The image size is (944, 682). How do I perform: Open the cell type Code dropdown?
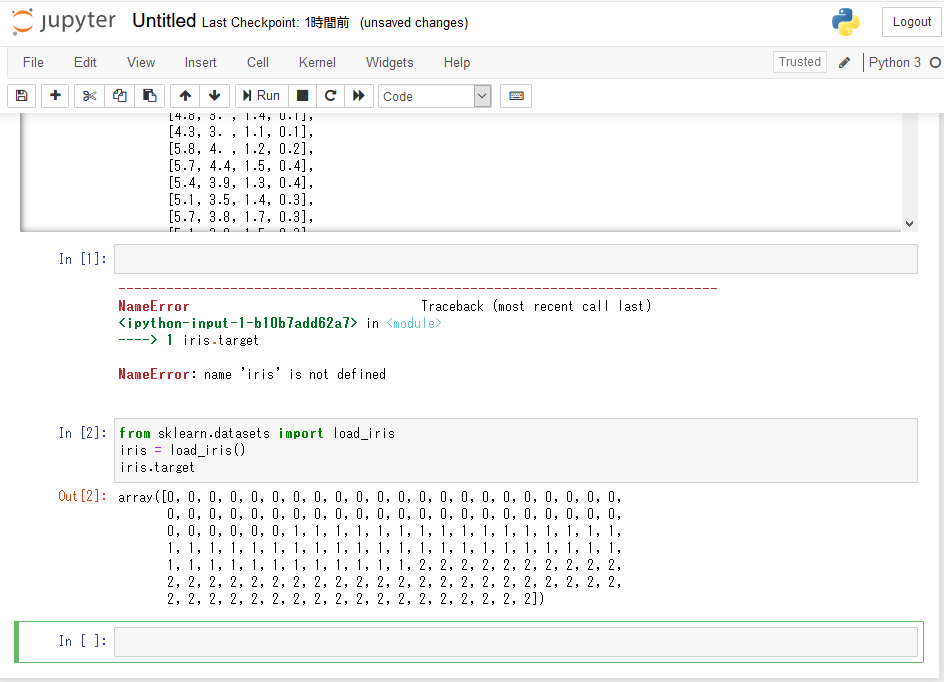pyautogui.click(x=435, y=96)
